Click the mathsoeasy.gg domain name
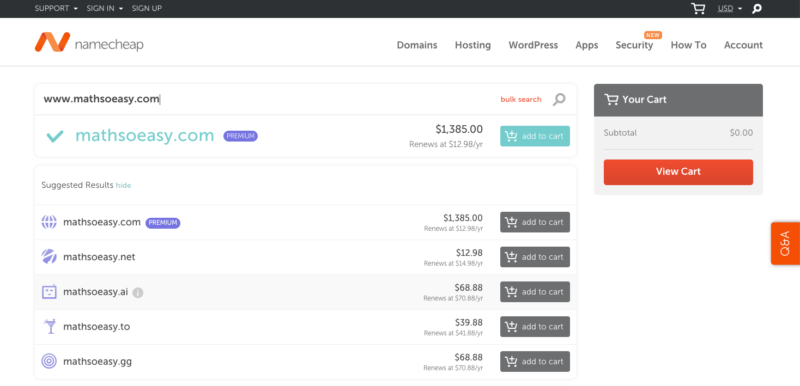 coord(97,362)
